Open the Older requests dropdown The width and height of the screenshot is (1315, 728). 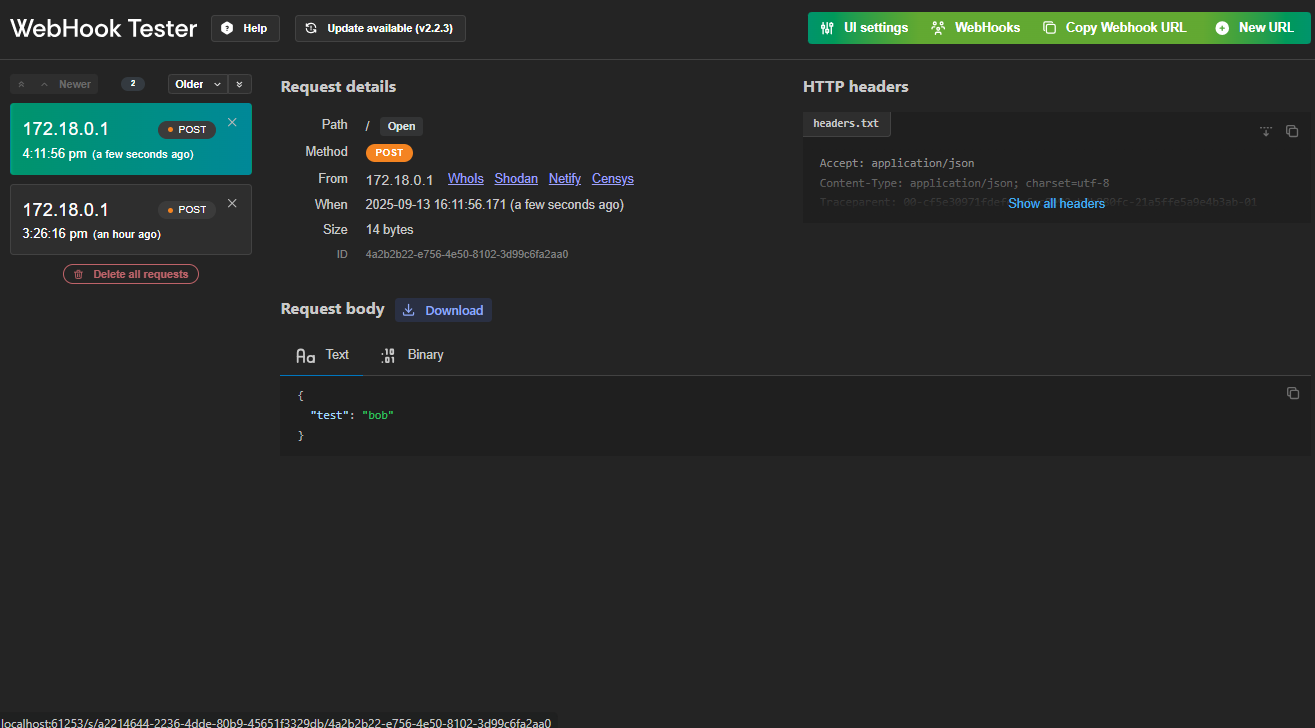click(x=196, y=84)
